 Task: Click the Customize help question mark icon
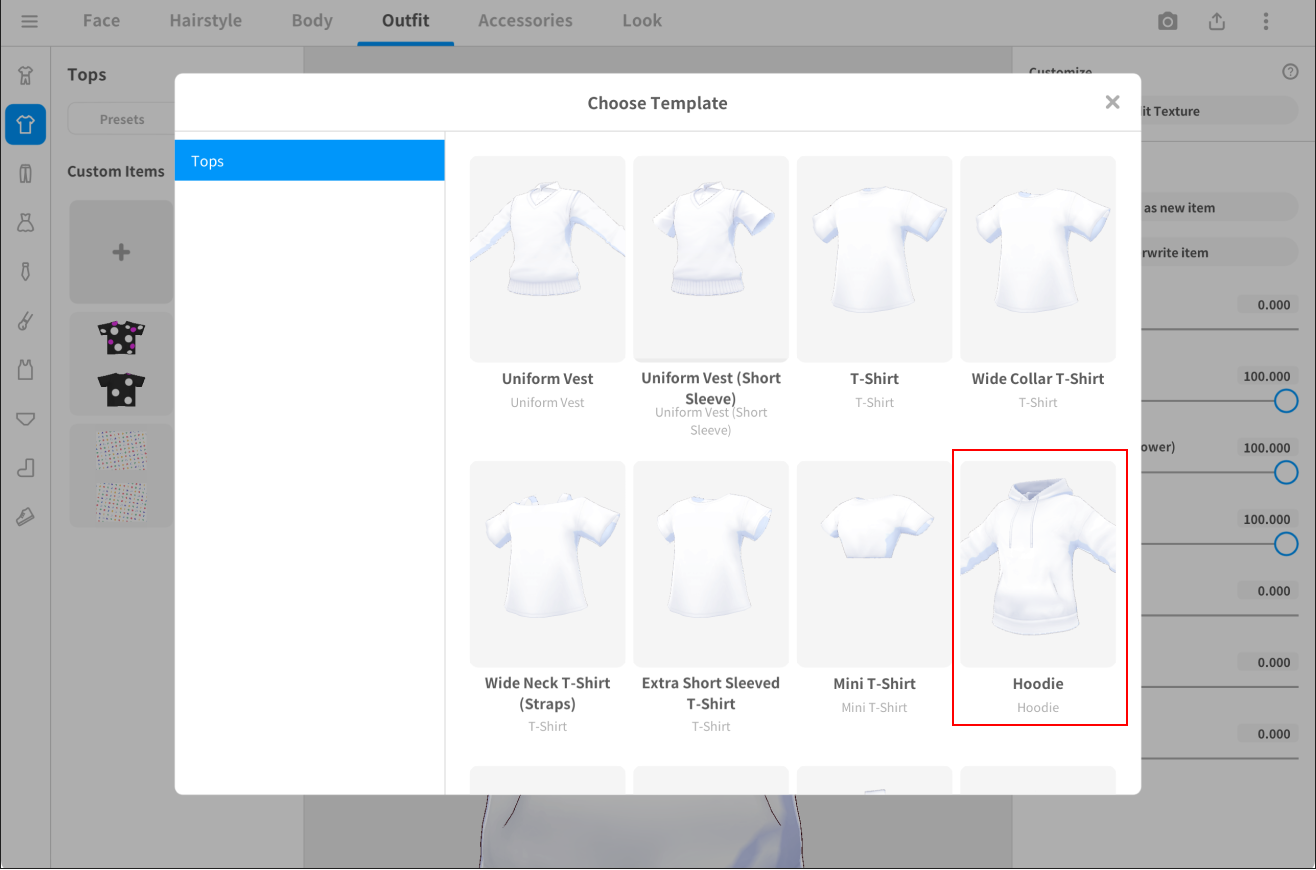tap(1289, 72)
